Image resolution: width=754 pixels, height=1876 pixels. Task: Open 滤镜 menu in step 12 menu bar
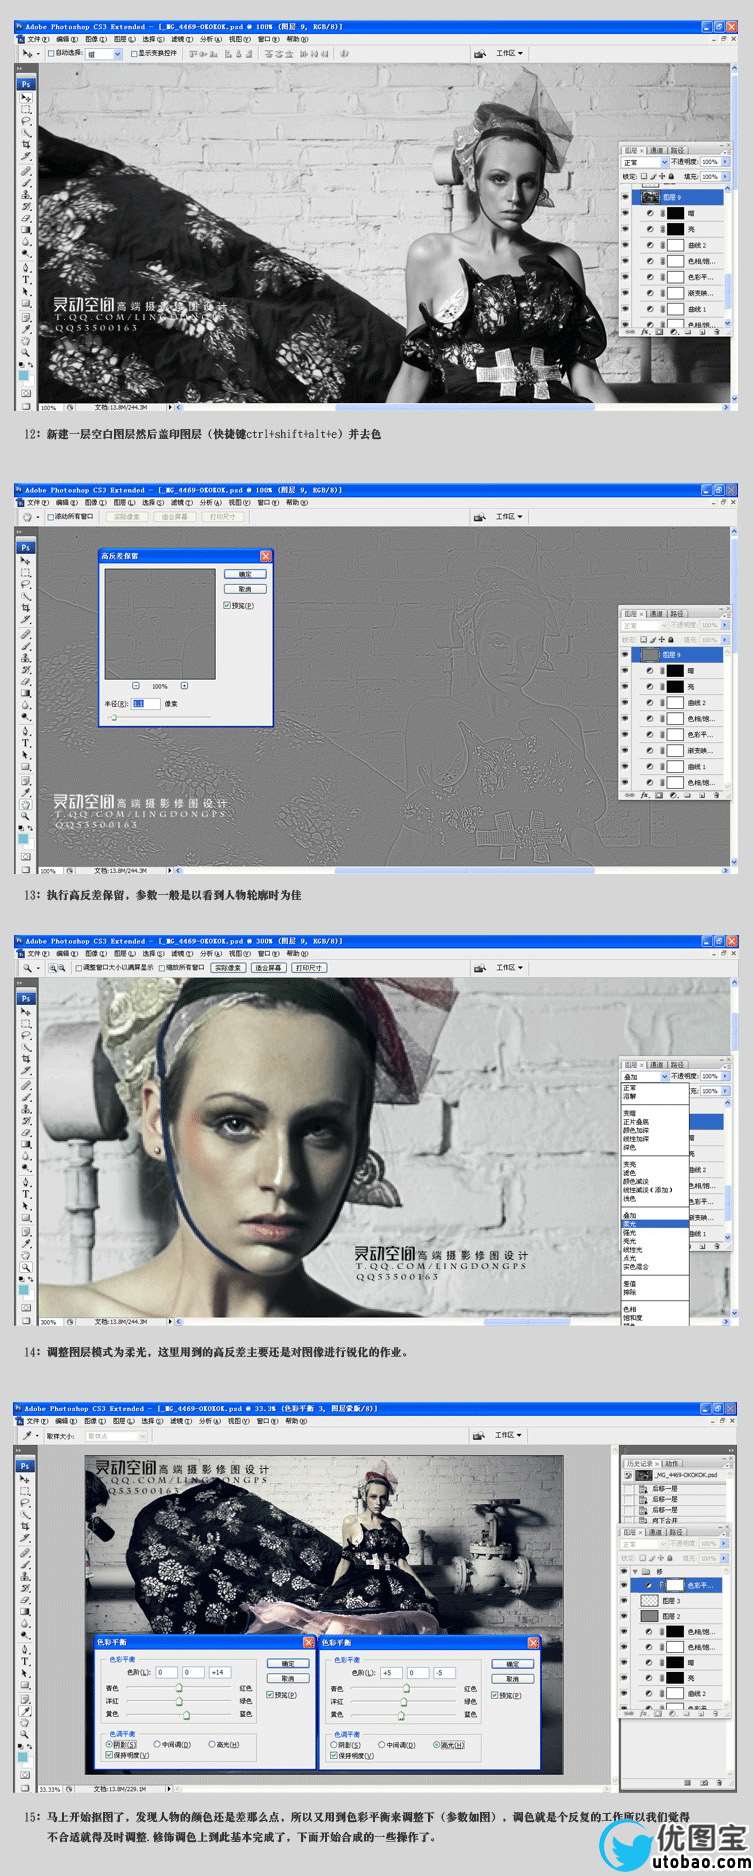(x=181, y=40)
